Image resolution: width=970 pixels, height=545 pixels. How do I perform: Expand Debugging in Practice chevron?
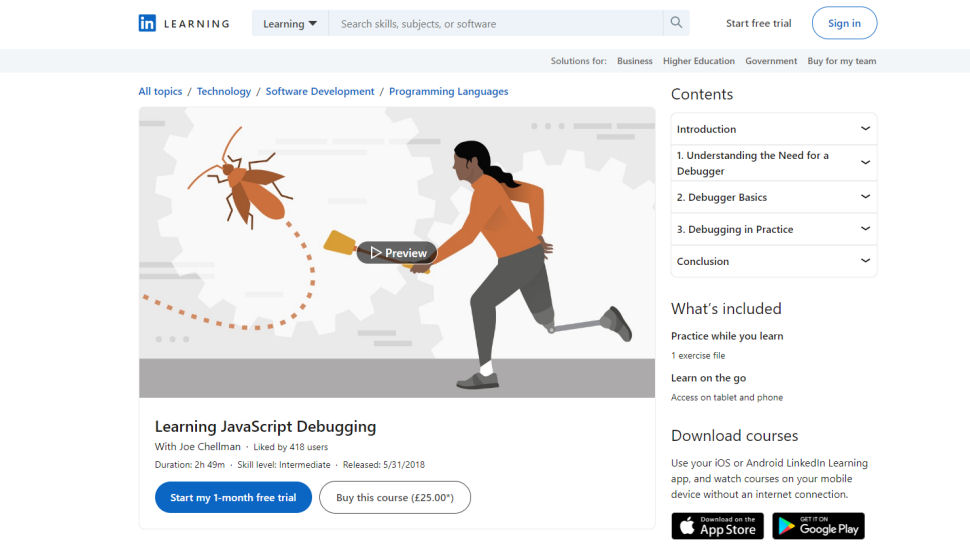(x=865, y=229)
